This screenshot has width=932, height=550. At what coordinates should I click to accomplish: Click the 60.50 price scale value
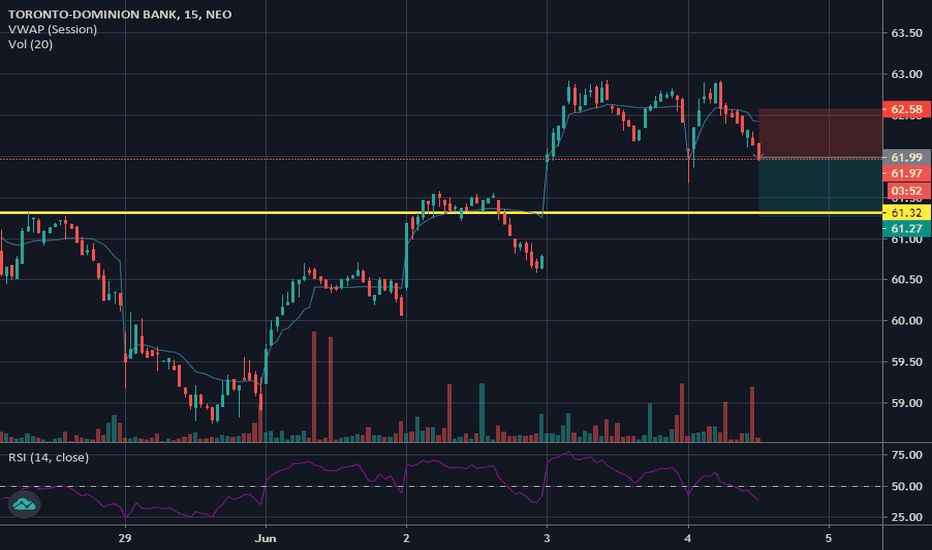pyautogui.click(x=906, y=279)
